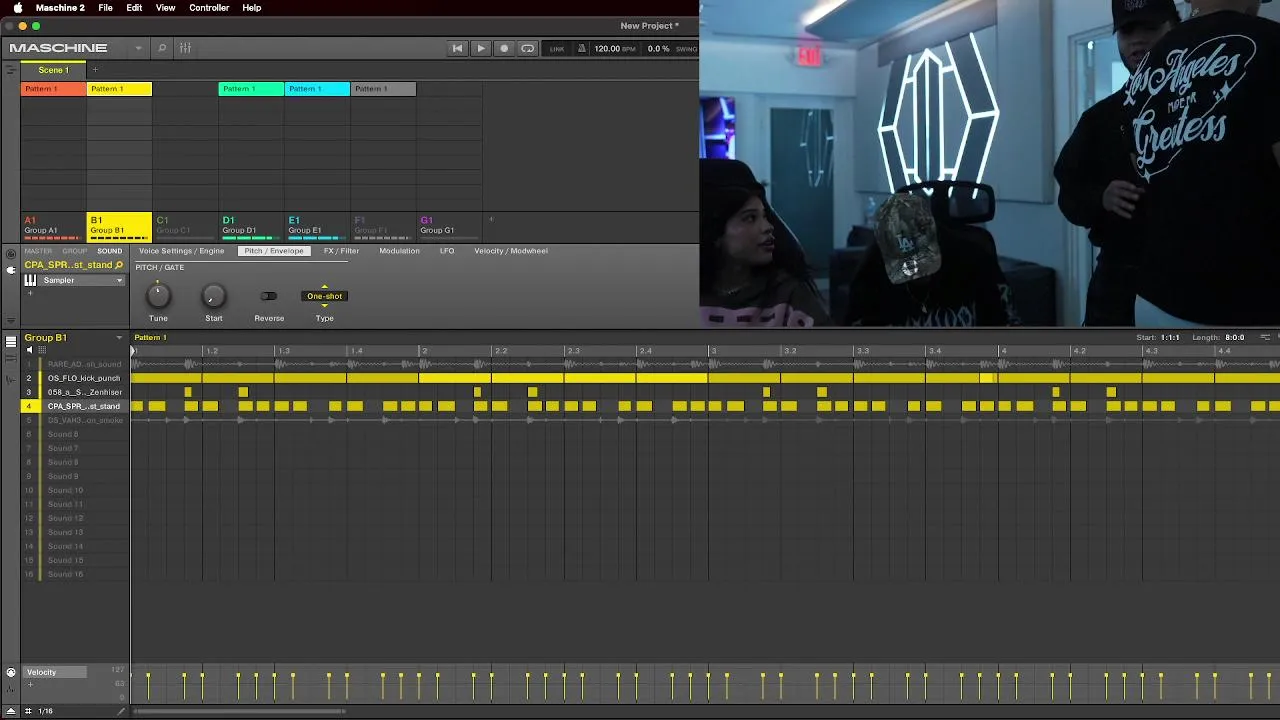Screen dimensions: 1280x720
Task: Select the Scene 1 tab
Action: [x=54, y=70]
